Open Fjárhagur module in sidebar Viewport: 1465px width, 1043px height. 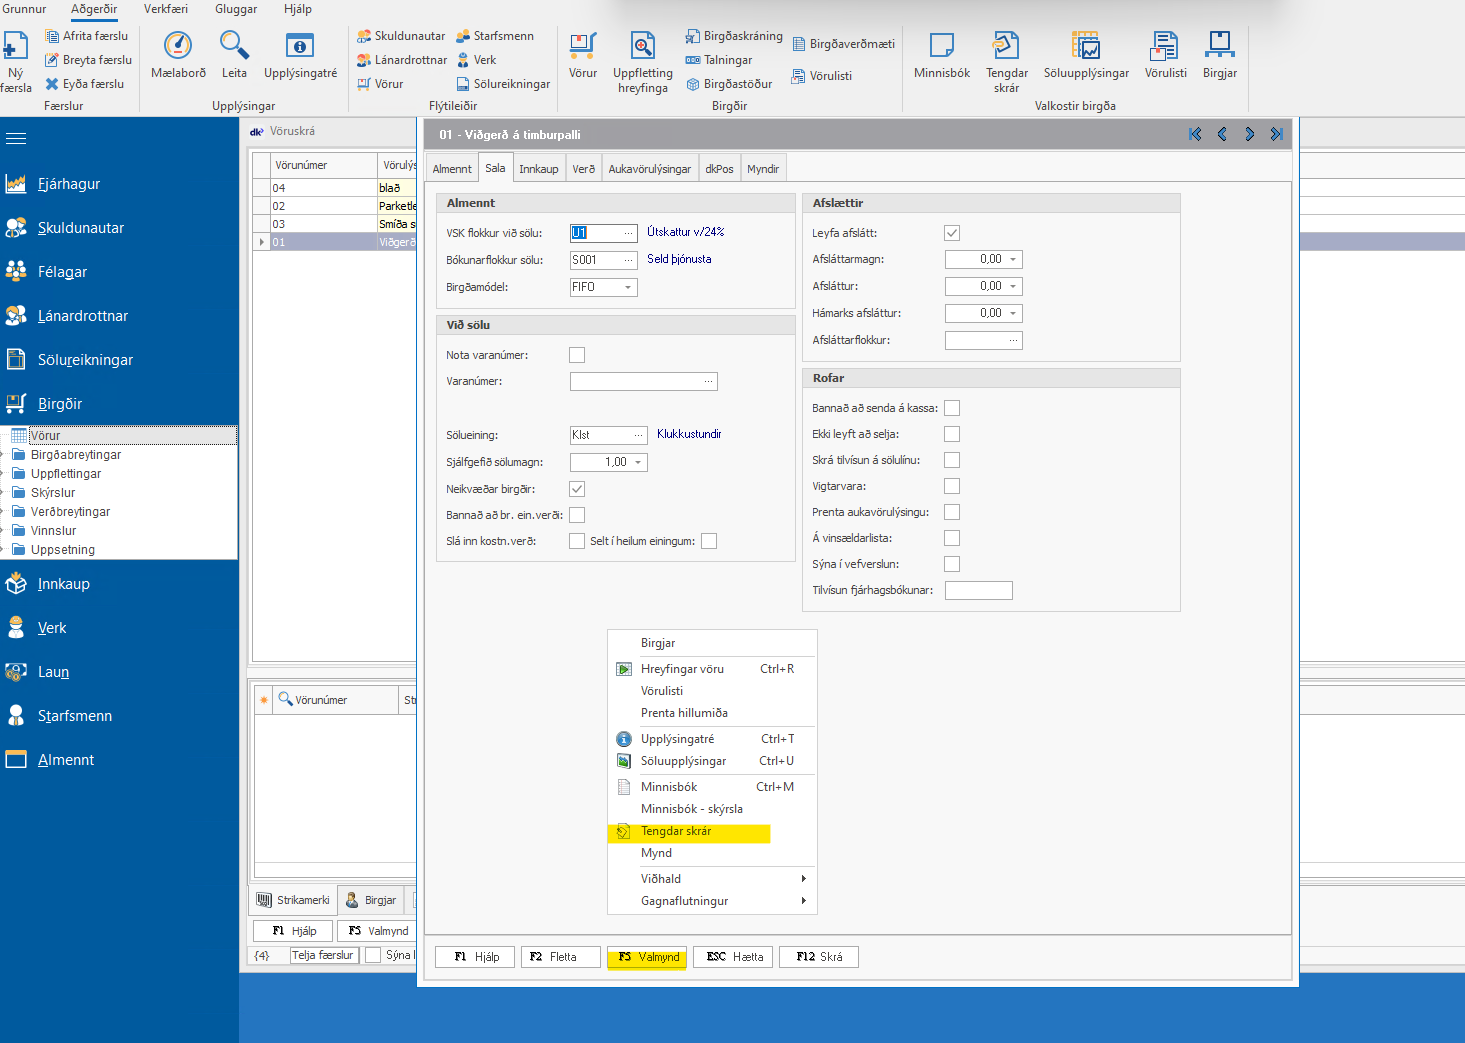[69, 184]
